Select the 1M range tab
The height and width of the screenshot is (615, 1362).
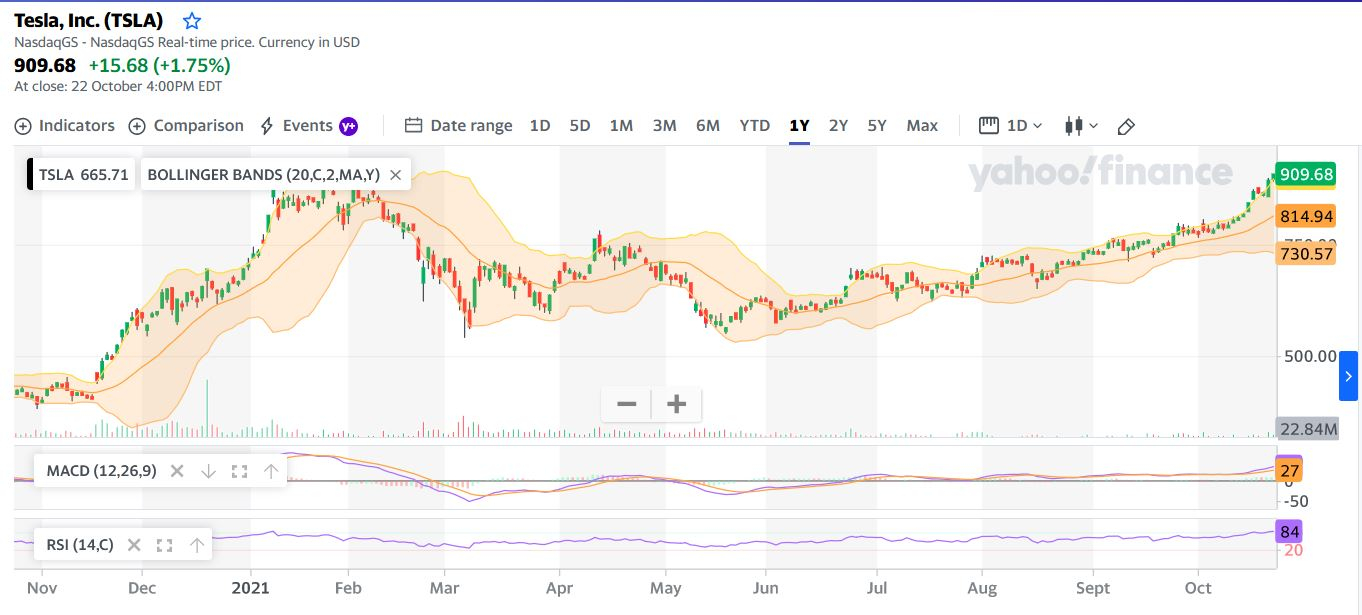pos(621,126)
